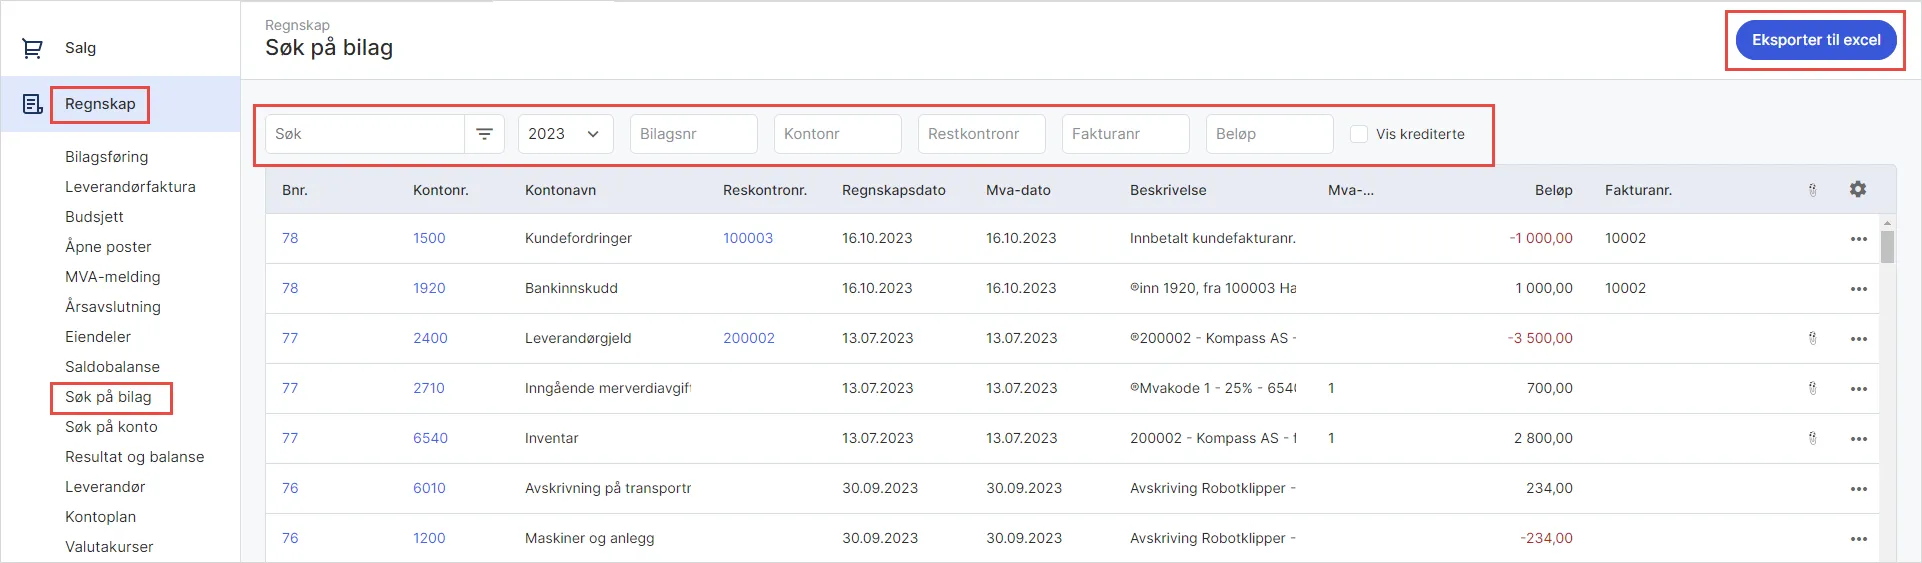1922x563 pixels.
Task: Focus the Kontonr filter field
Action: pyautogui.click(x=838, y=134)
